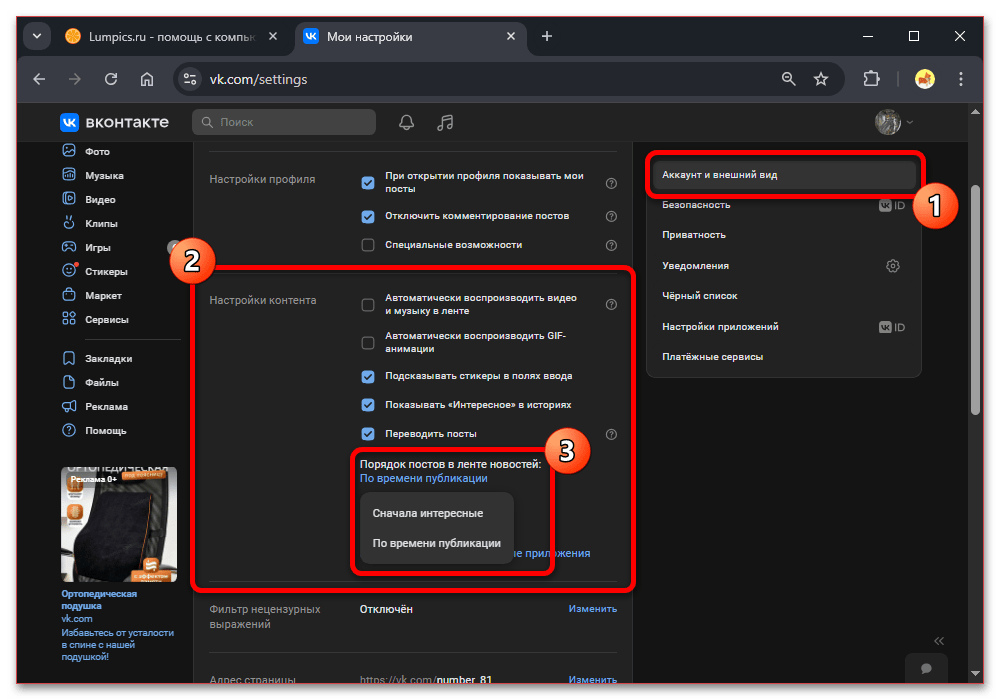
Task: Click Изменить for page address
Action: [x=592, y=679]
